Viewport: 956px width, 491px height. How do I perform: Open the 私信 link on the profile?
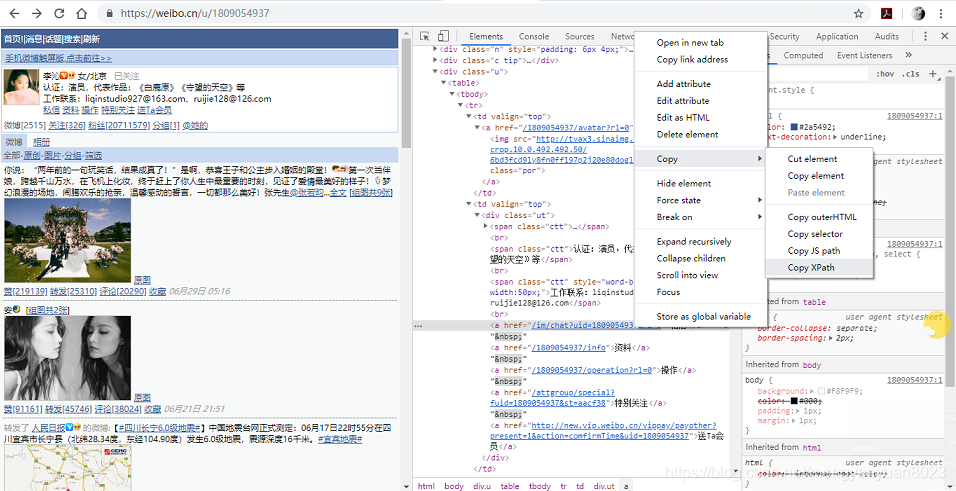coord(52,110)
